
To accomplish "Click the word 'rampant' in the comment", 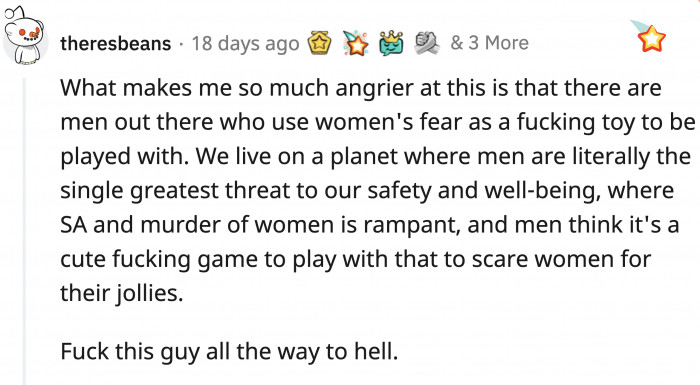I will pyautogui.click(x=411, y=225).
